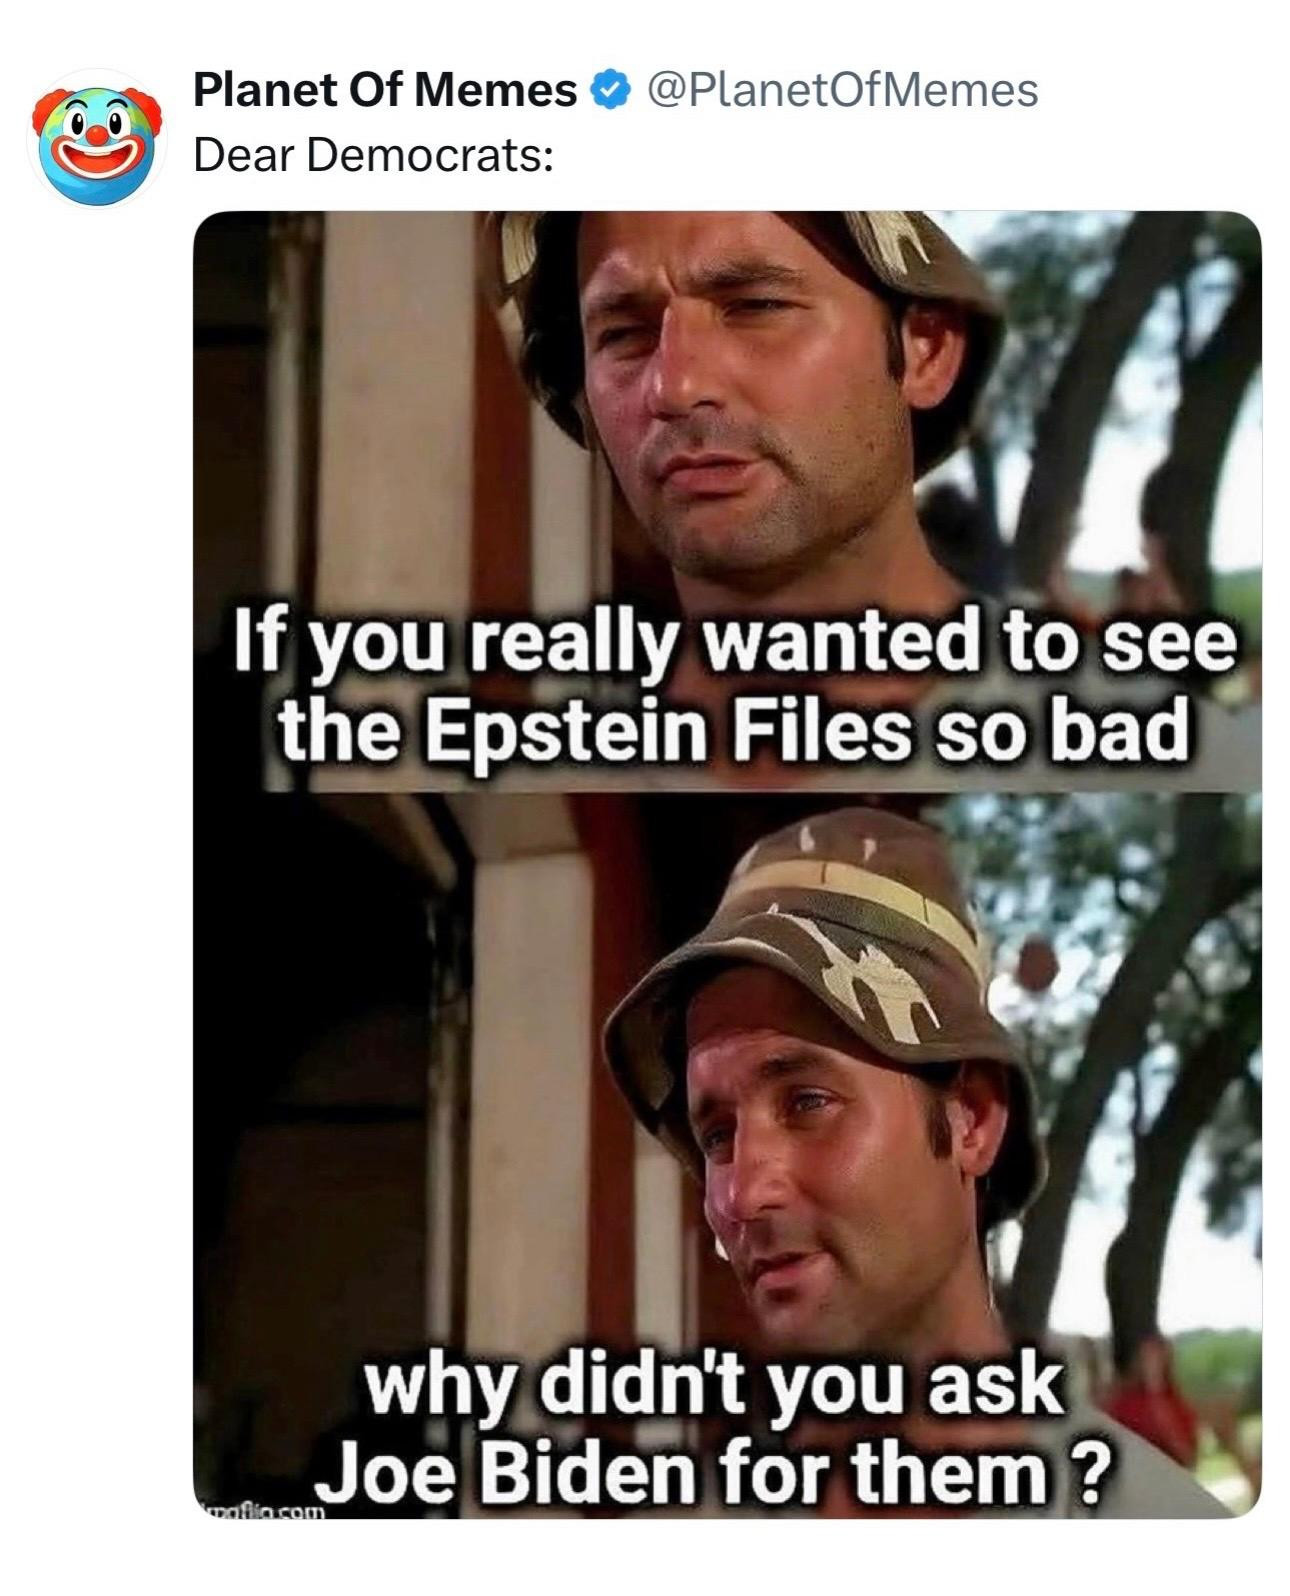Open the Planet Of Memes display name
Viewport: 1290px width, 1596px height.
click(x=386, y=91)
